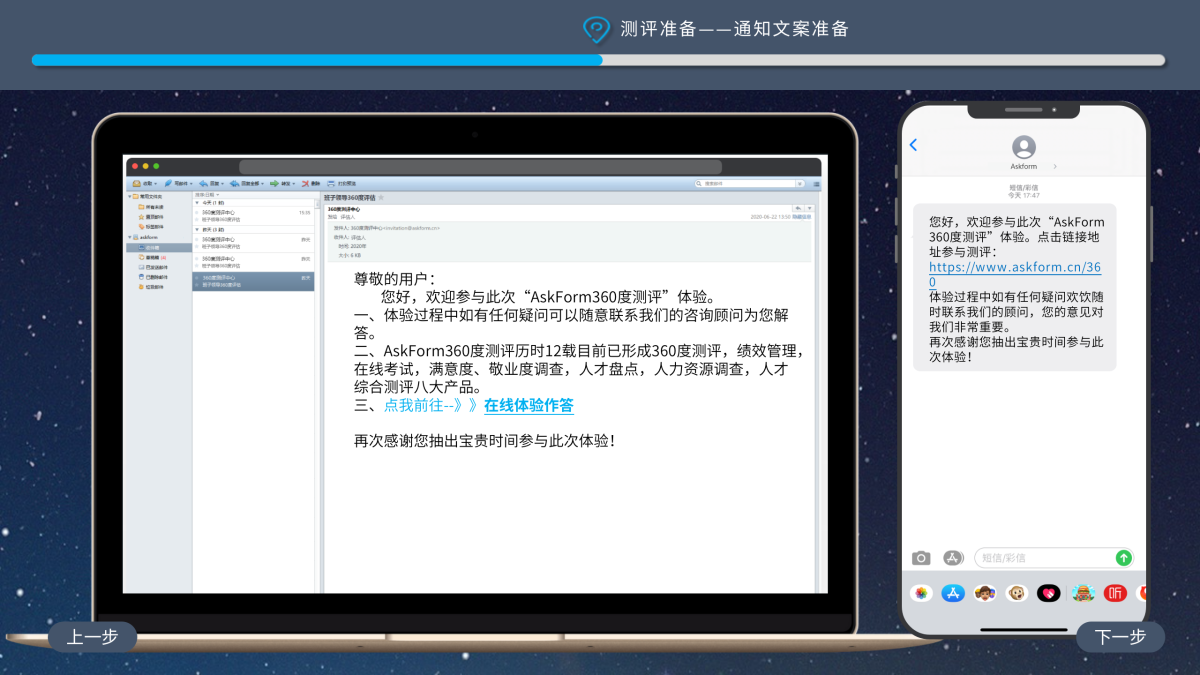Select today's 15:35 email from 360度测评中心
Viewport: 1200px width, 675px height.
pos(254,216)
